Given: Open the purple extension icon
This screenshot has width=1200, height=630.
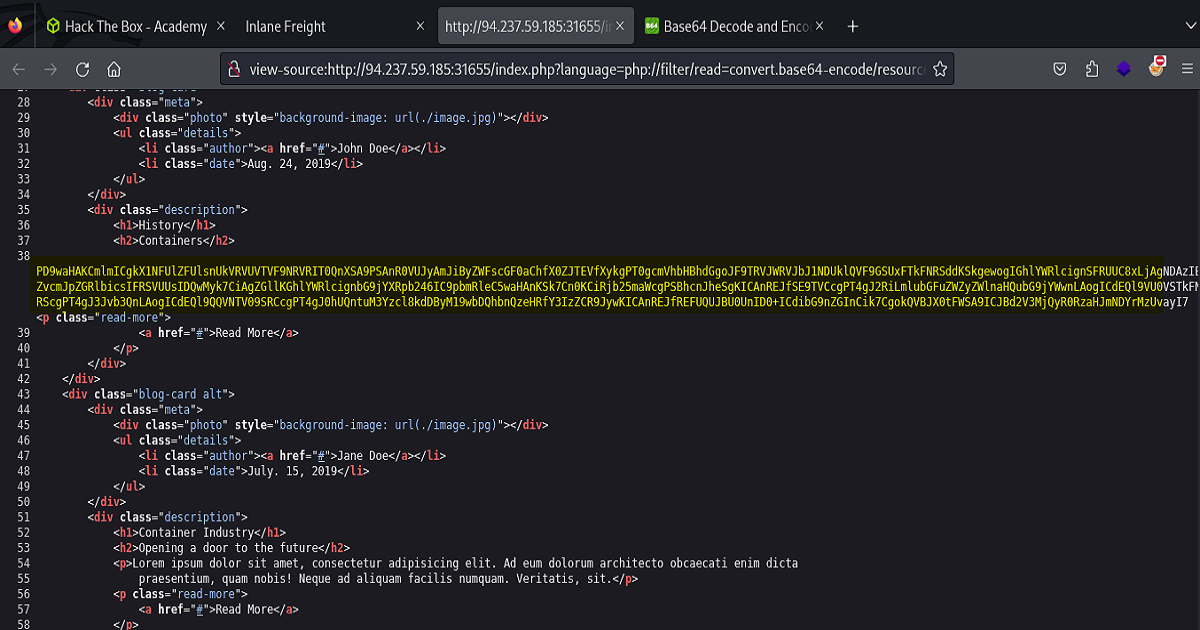Looking at the screenshot, I should pos(1124,69).
